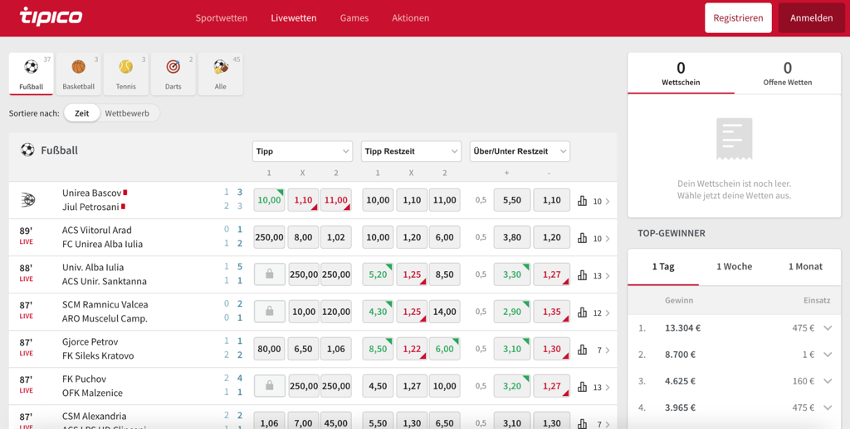Screen dimensions: 850x430
Task: Expand top winner entry 13.304 €
Action: point(827,327)
